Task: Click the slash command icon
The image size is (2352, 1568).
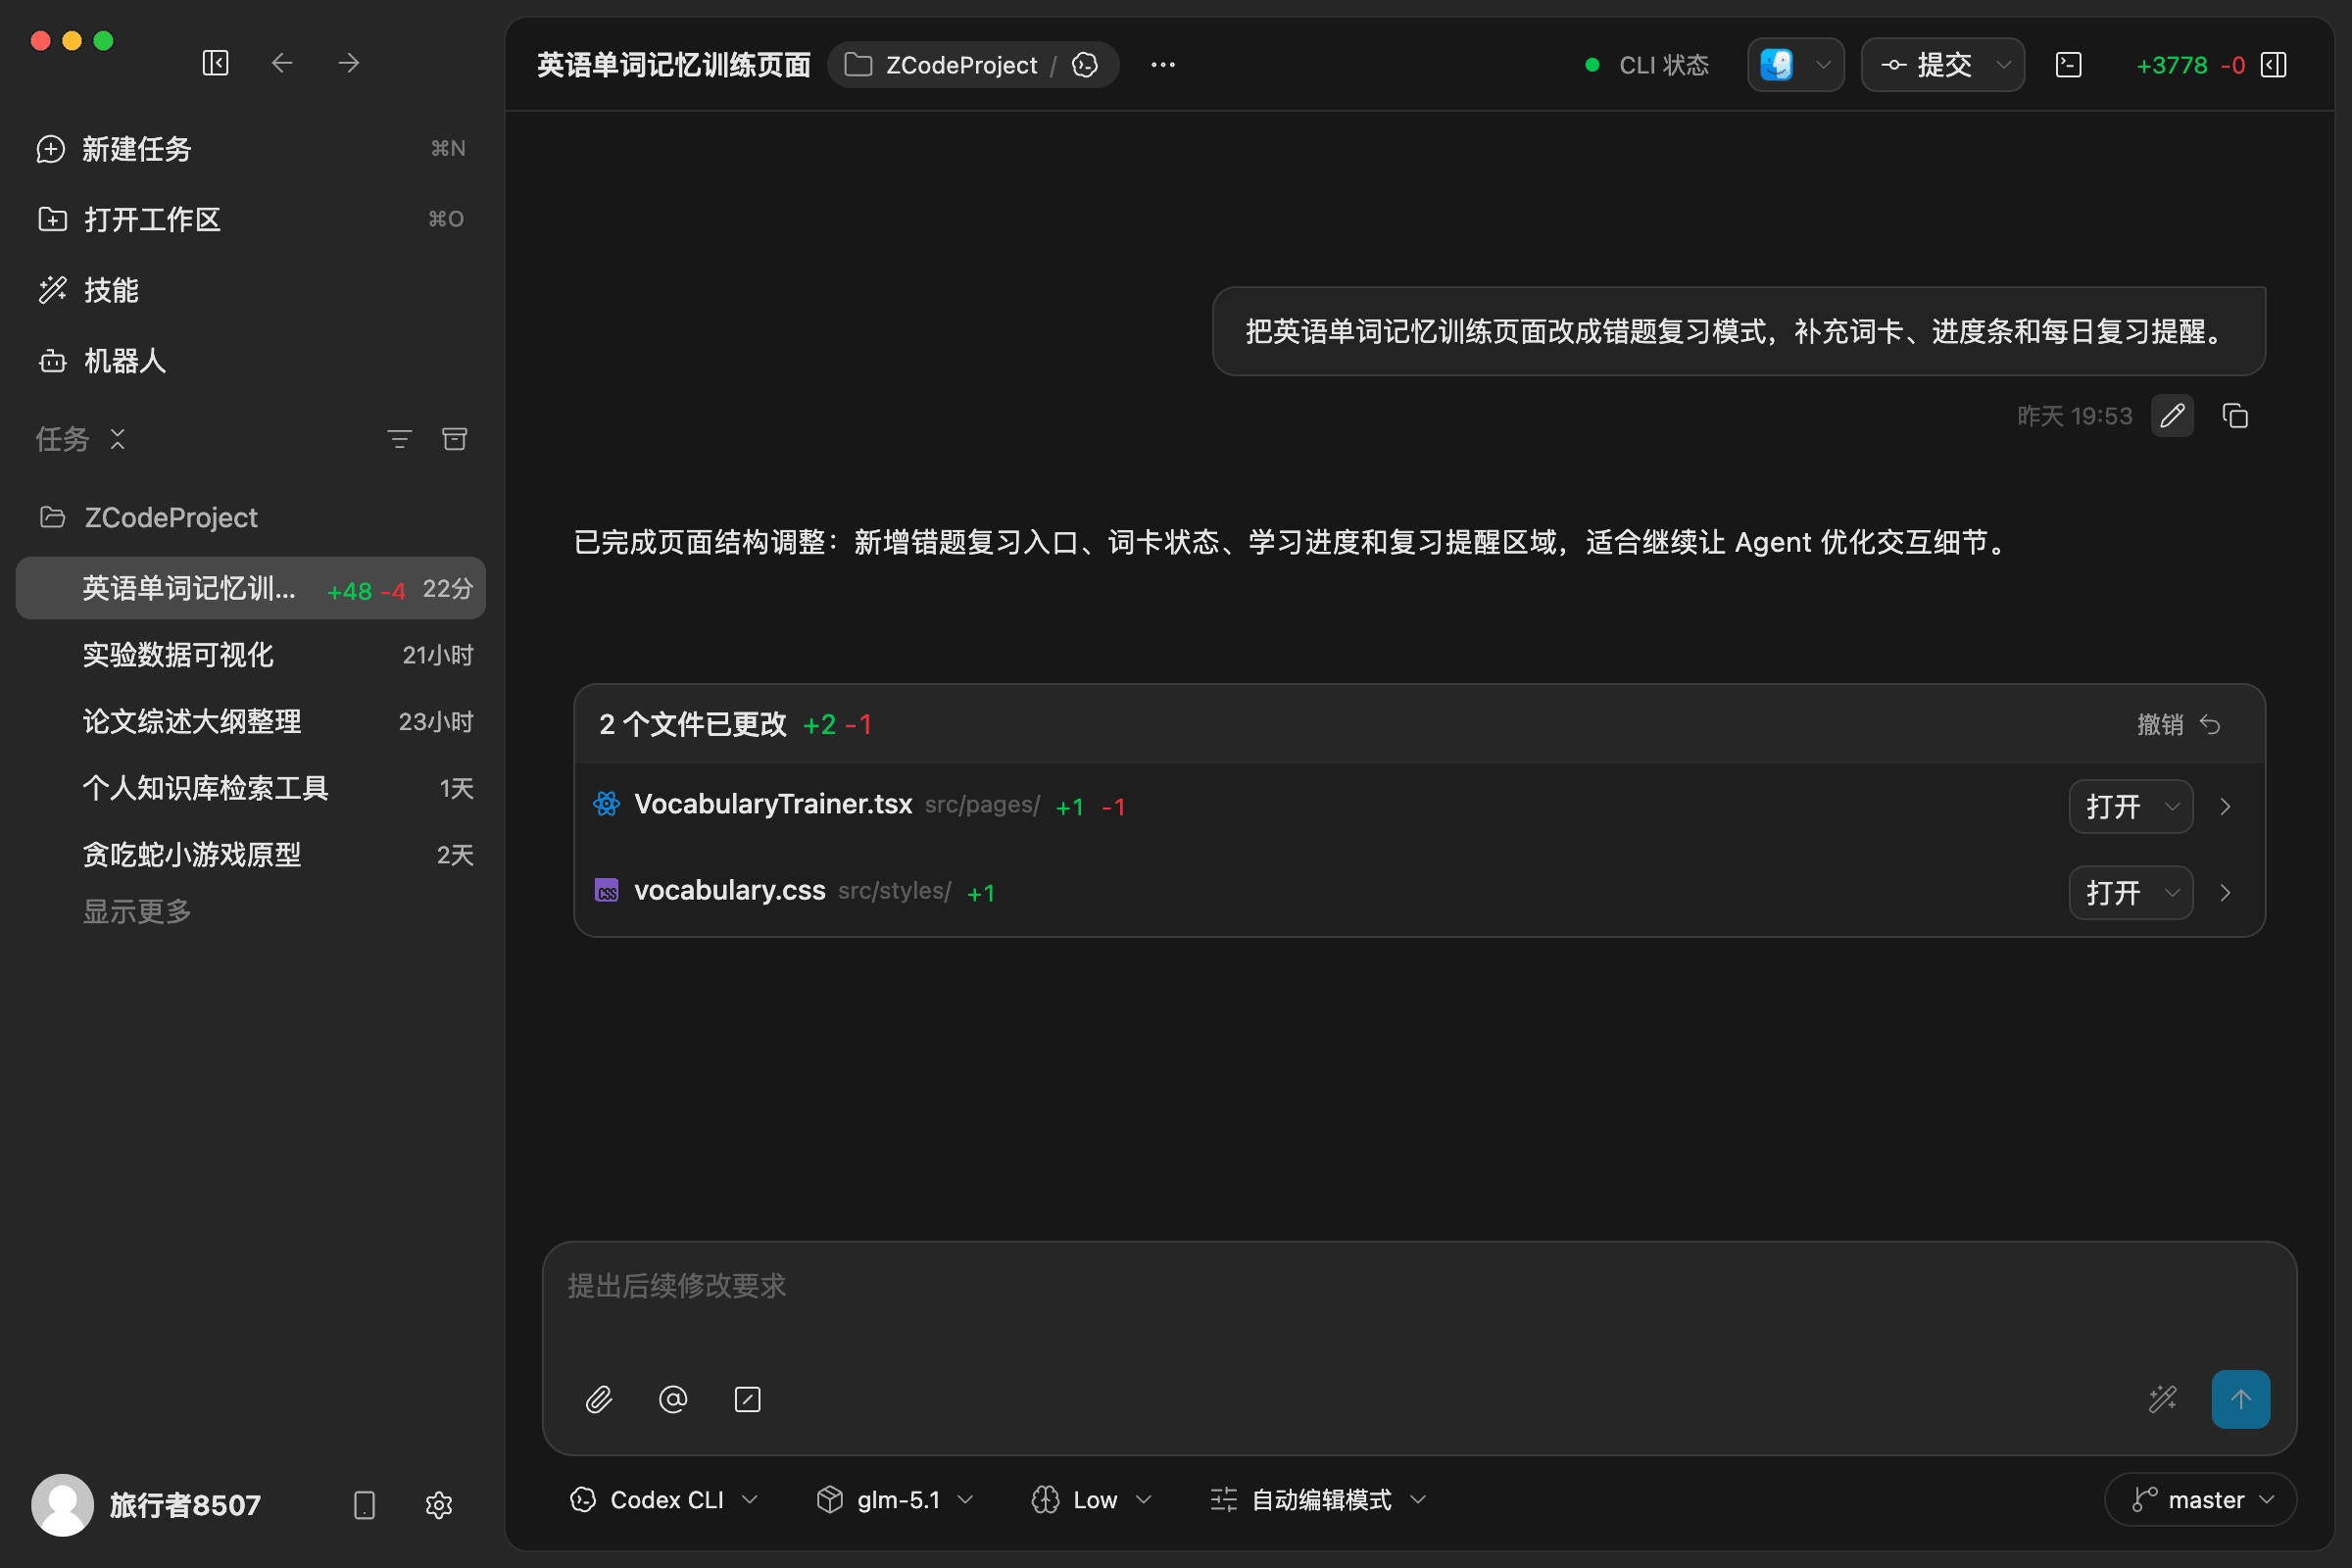Action: click(x=747, y=1399)
